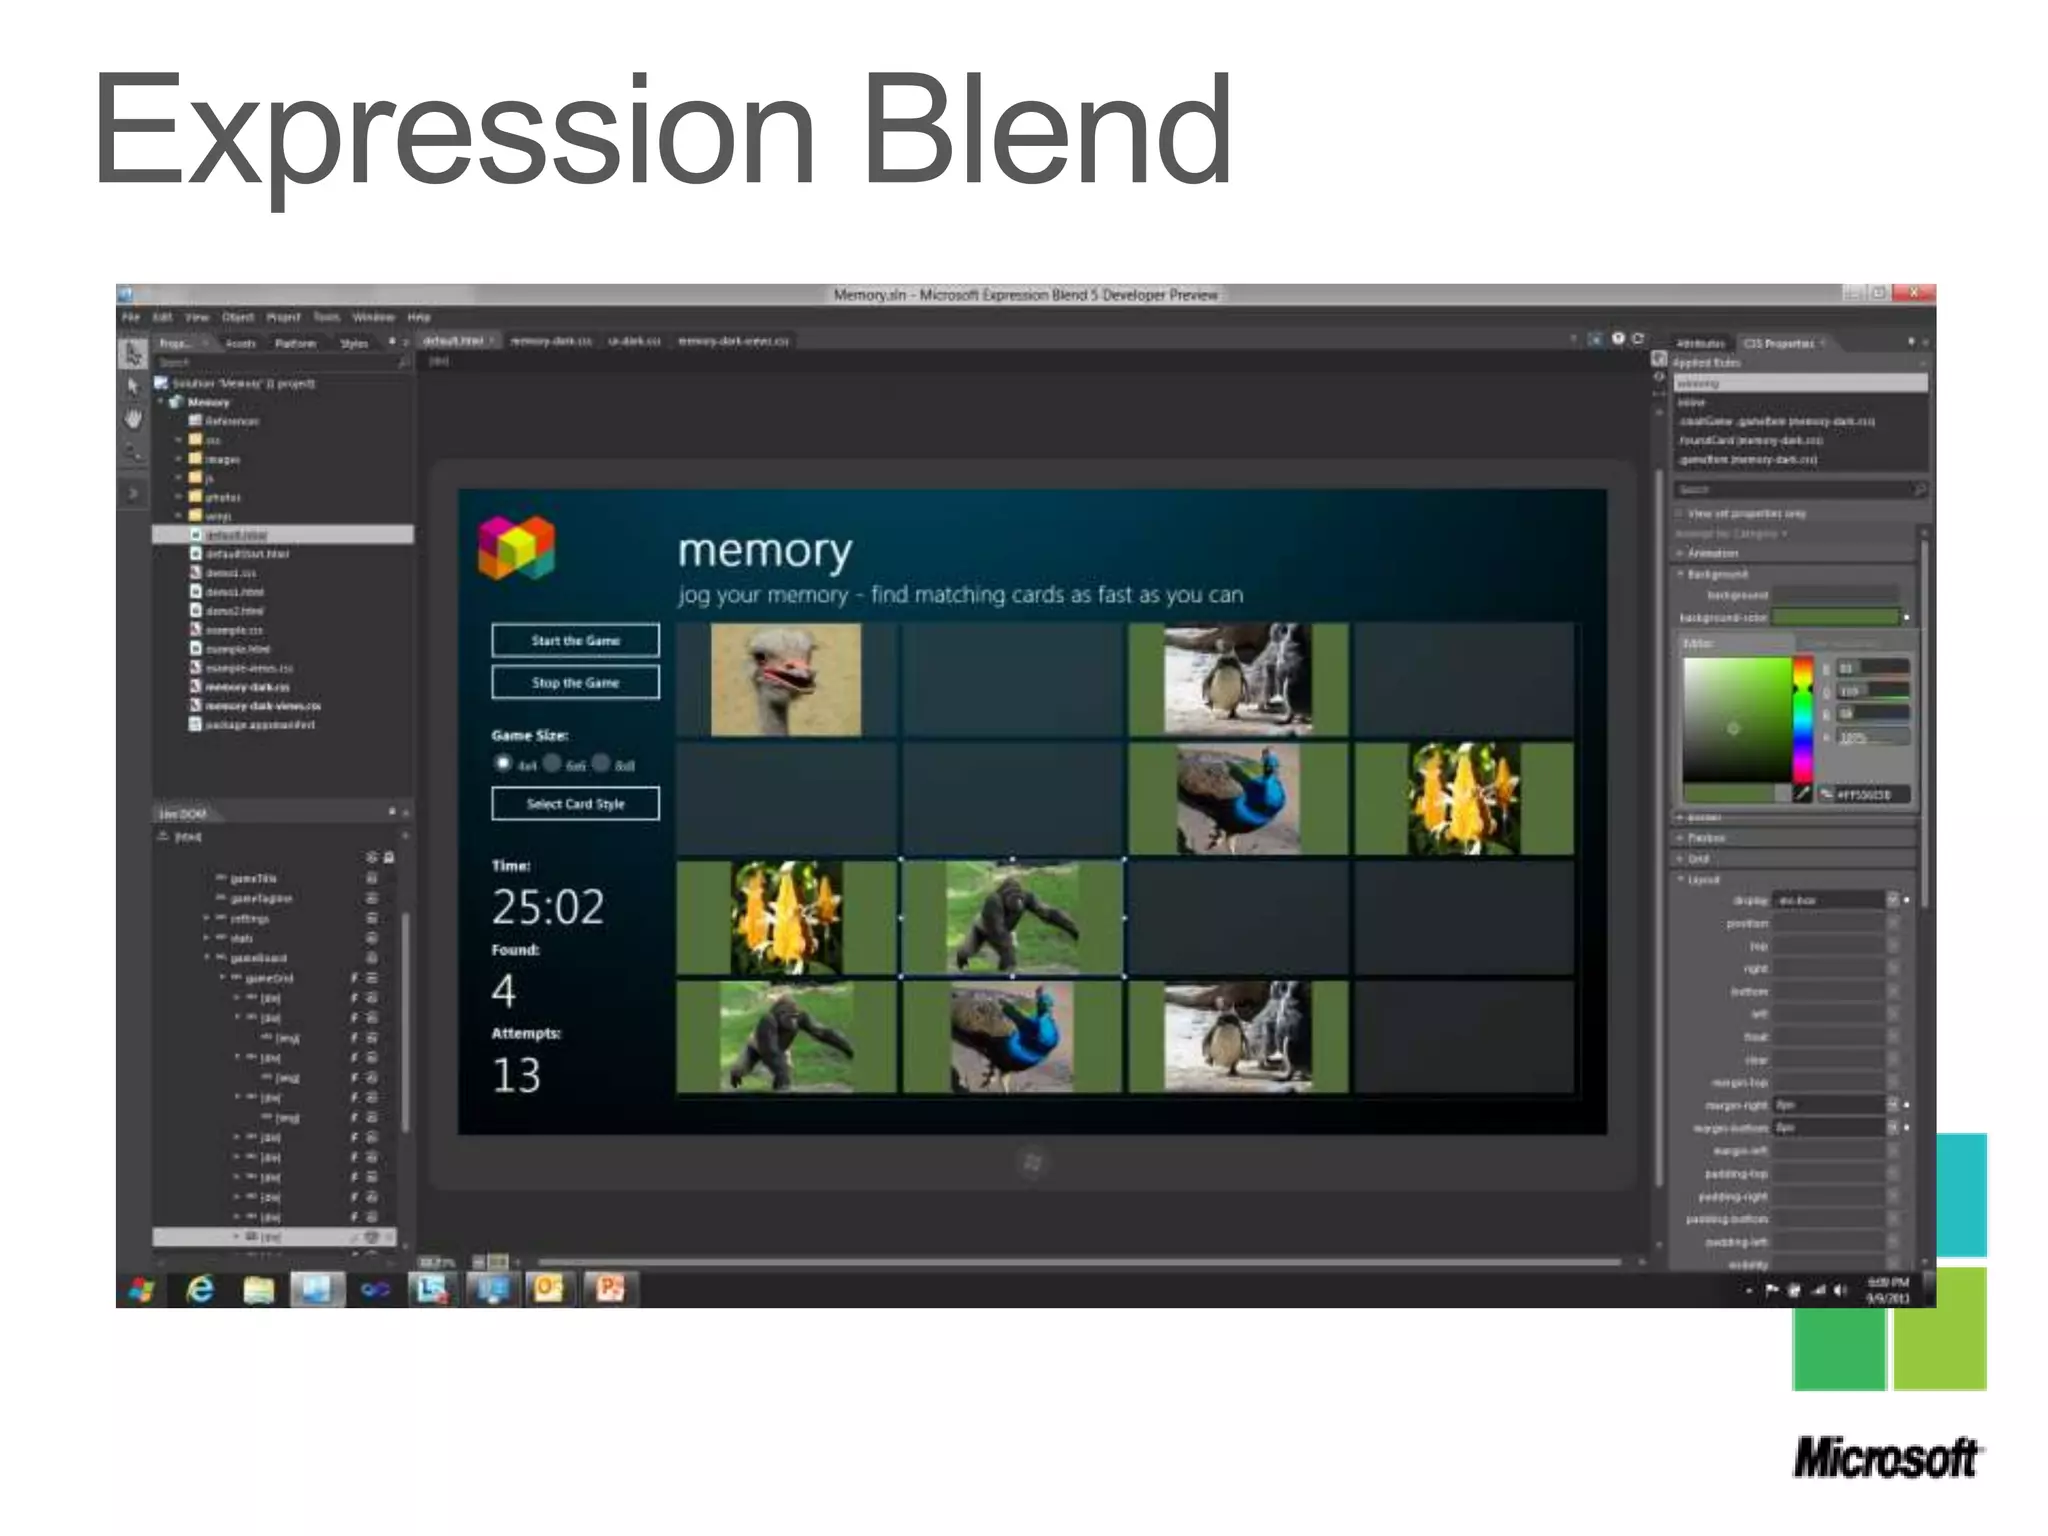Click the refresh icon above the design surface
This screenshot has height=1536, width=2048.
1638,339
